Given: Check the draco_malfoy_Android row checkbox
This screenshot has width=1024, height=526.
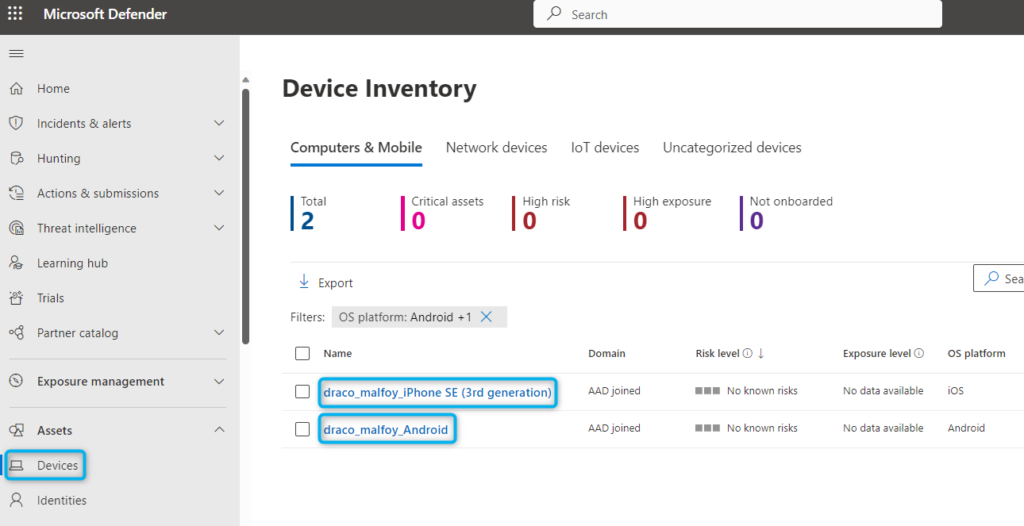Looking at the screenshot, I should 302,429.
